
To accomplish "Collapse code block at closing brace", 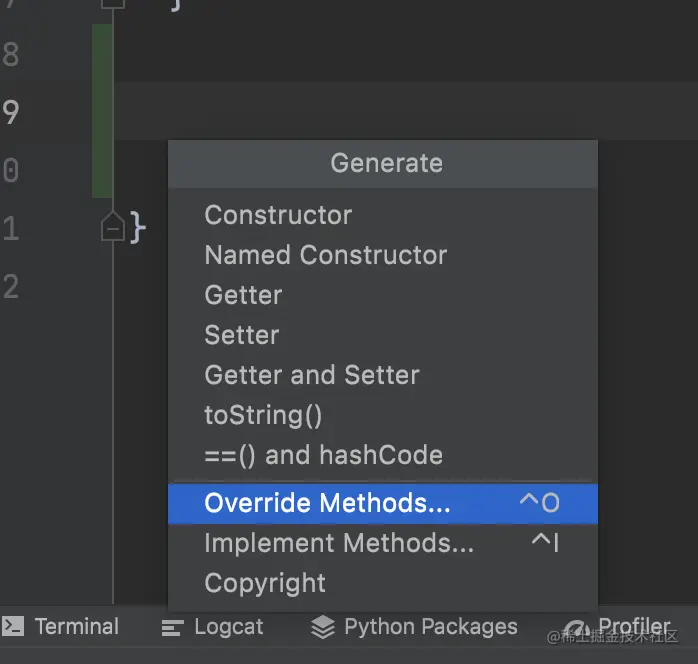I will pyautogui.click(x=113, y=227).
